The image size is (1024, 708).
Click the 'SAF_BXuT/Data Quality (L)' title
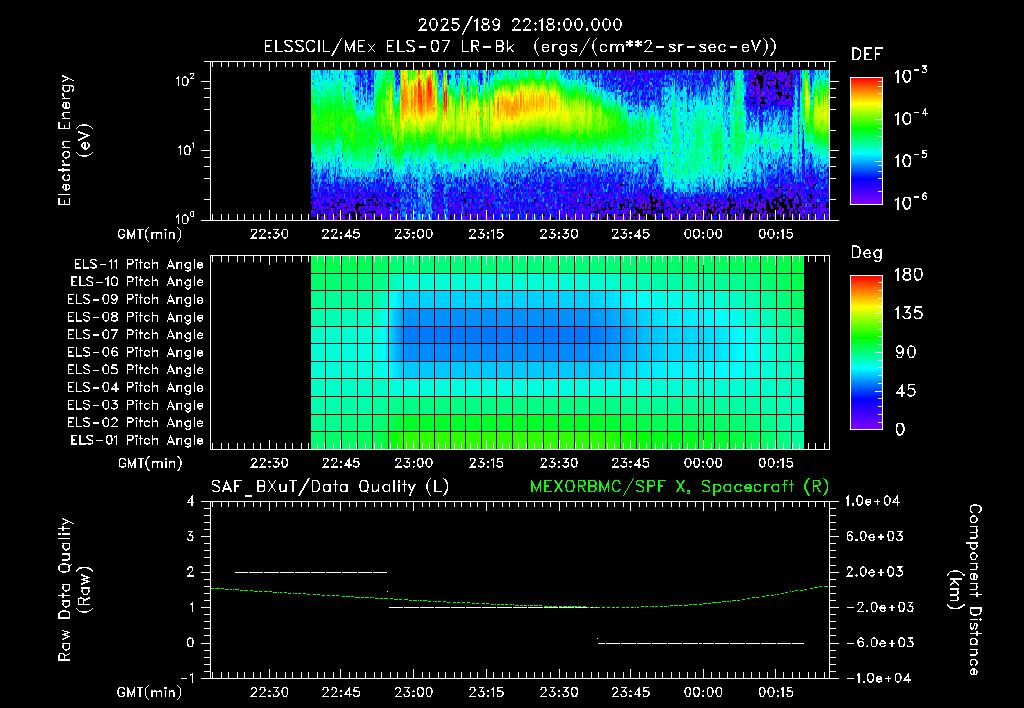tap(330, 487)
